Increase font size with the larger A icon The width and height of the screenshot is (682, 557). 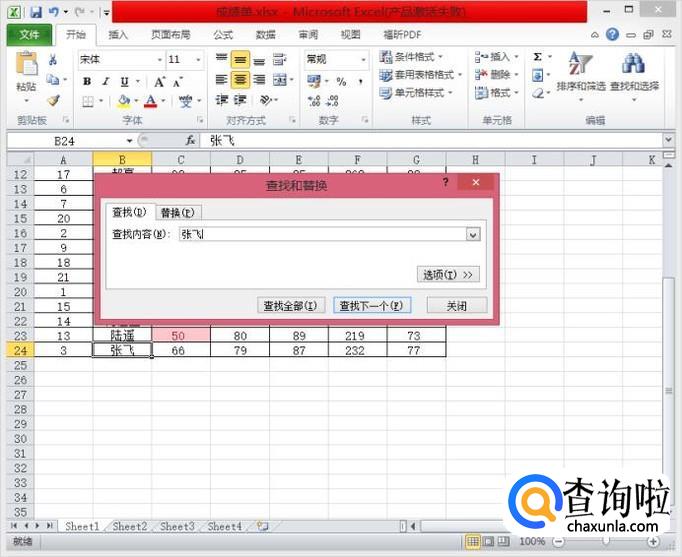click(x=159, y=81)
